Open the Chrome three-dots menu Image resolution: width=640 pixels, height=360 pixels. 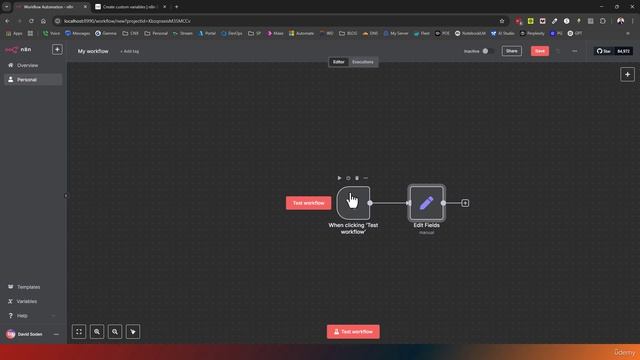[633, 21]
